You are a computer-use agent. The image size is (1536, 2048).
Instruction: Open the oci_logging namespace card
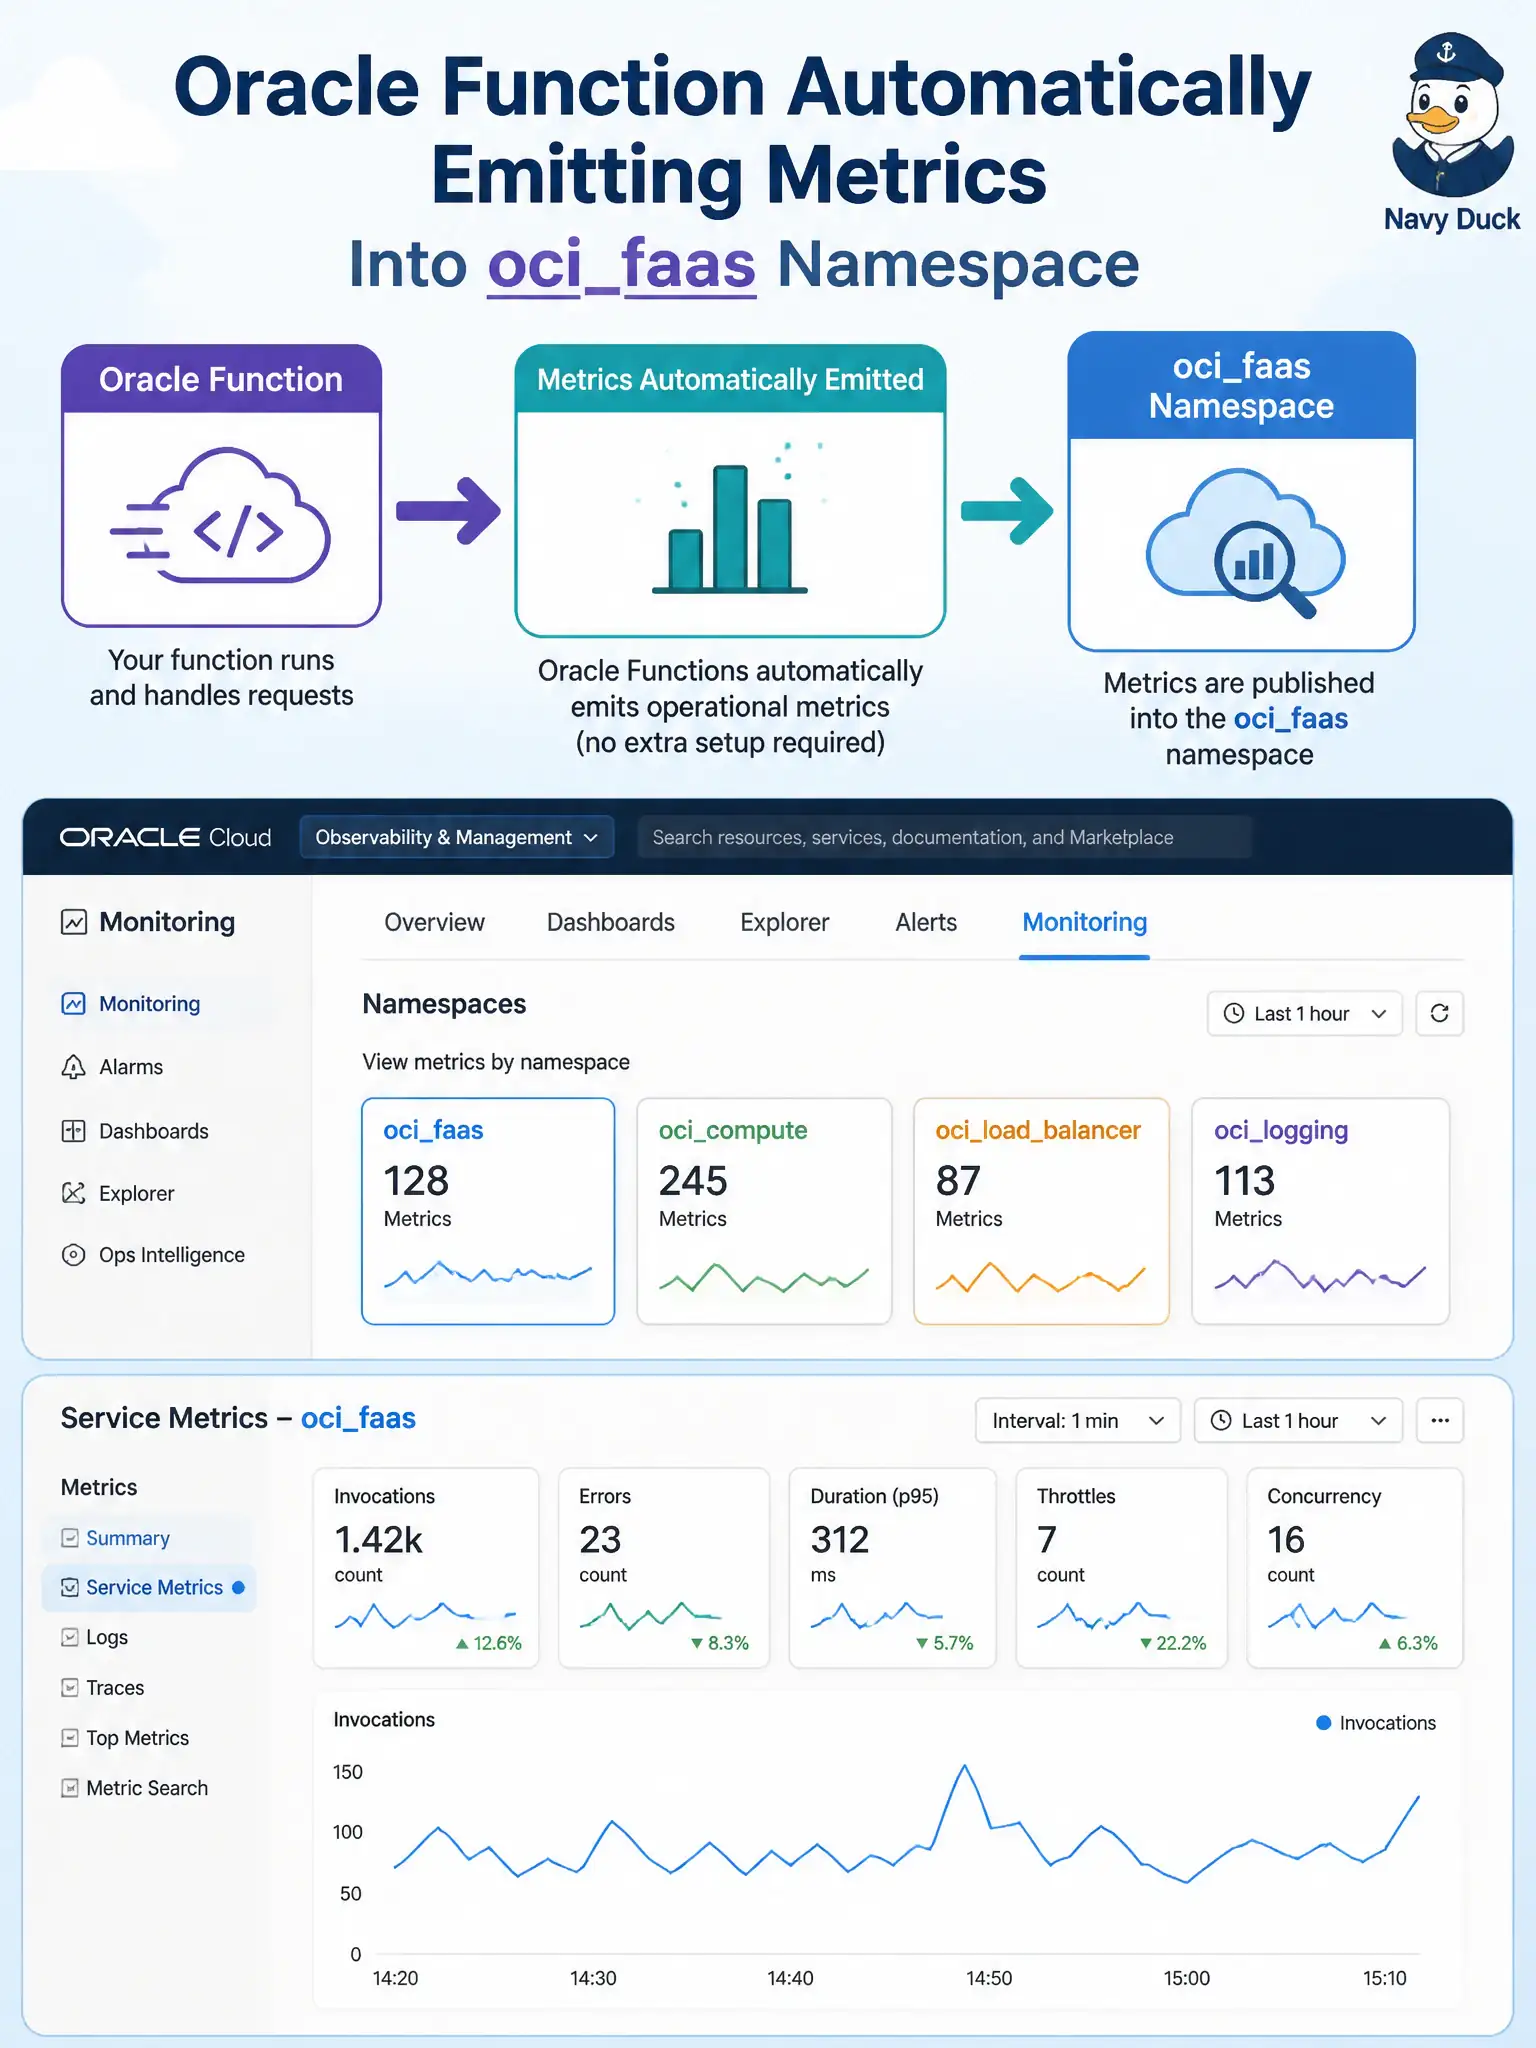pyautogui.click(x=1320, y=1211)
